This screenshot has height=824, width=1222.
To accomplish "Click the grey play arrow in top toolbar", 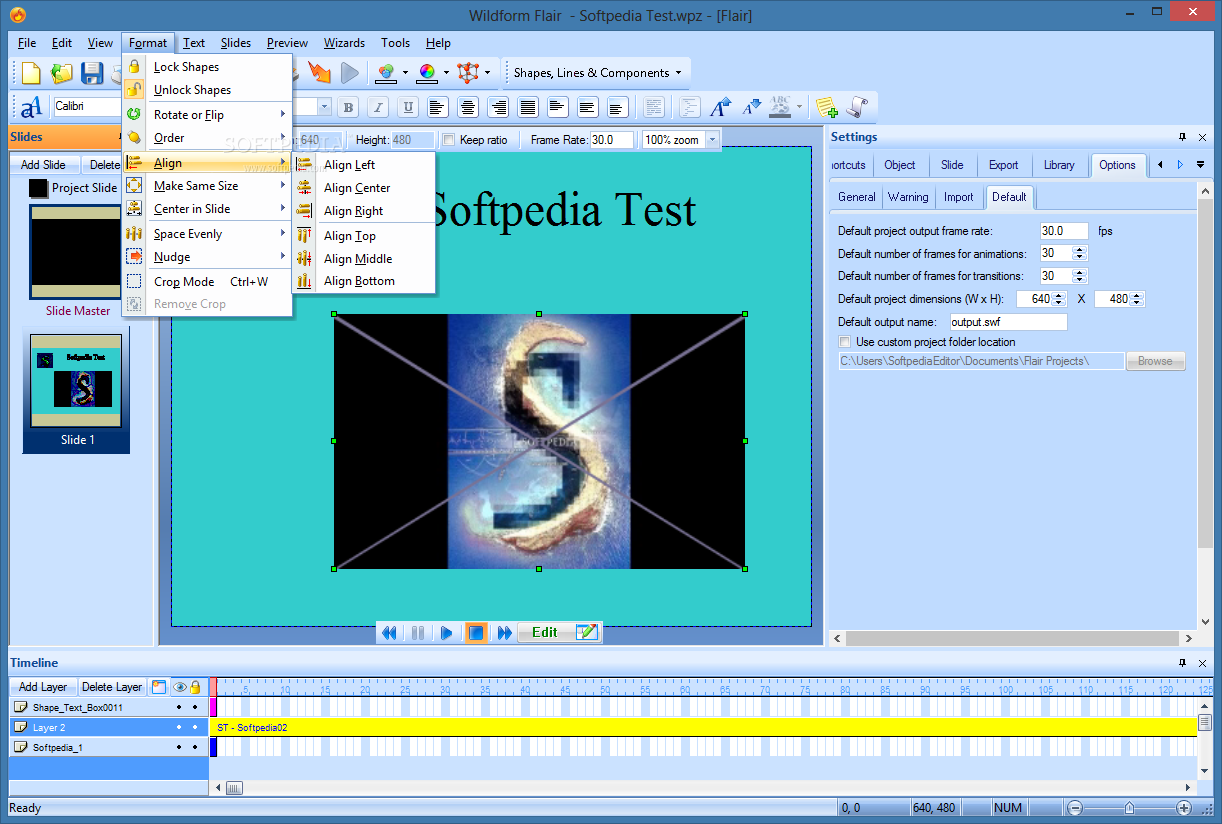I will pyautogui.click(x=349, y=73).
